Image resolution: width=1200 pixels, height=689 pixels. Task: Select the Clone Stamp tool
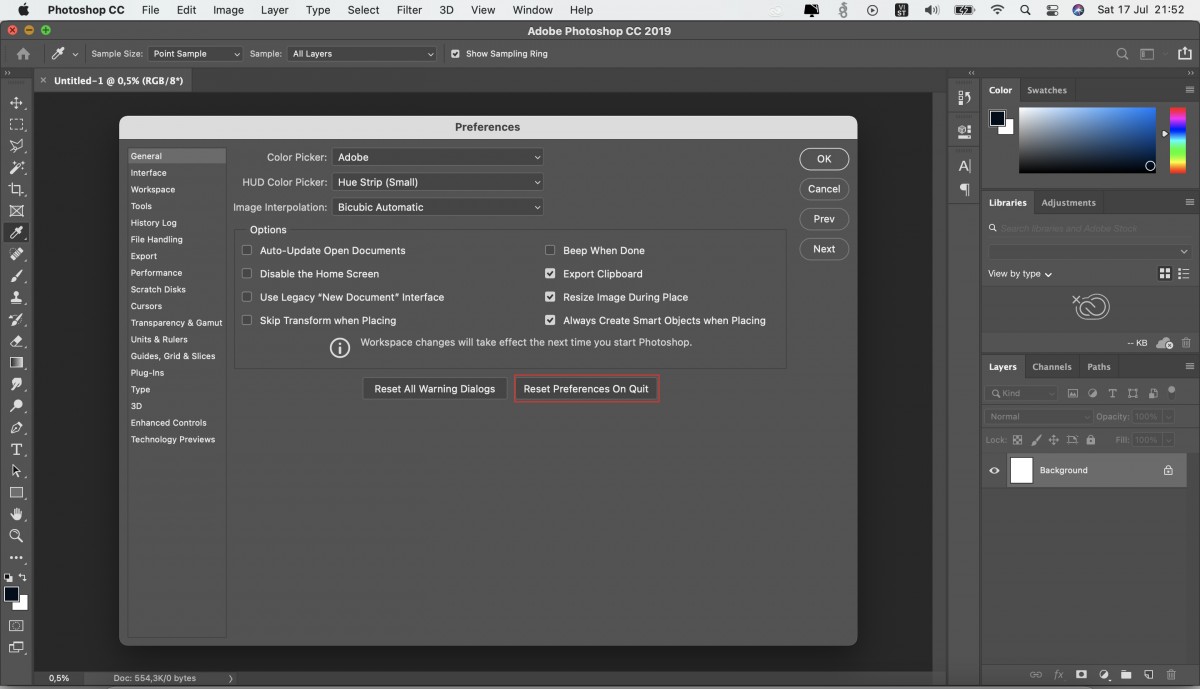pos(16,297)
